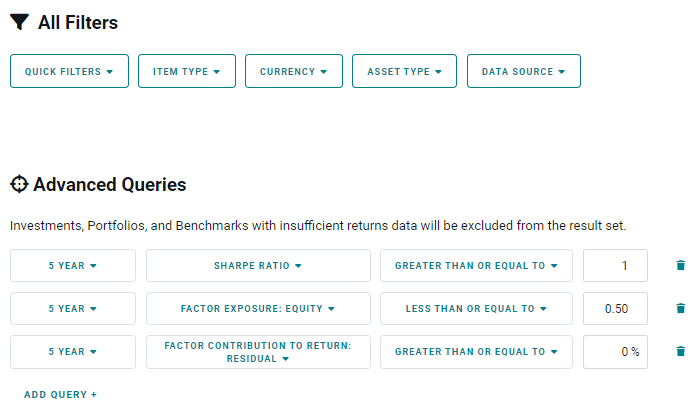Open the Data Source dropdown
698x410 pixels.
click(523, 71)
